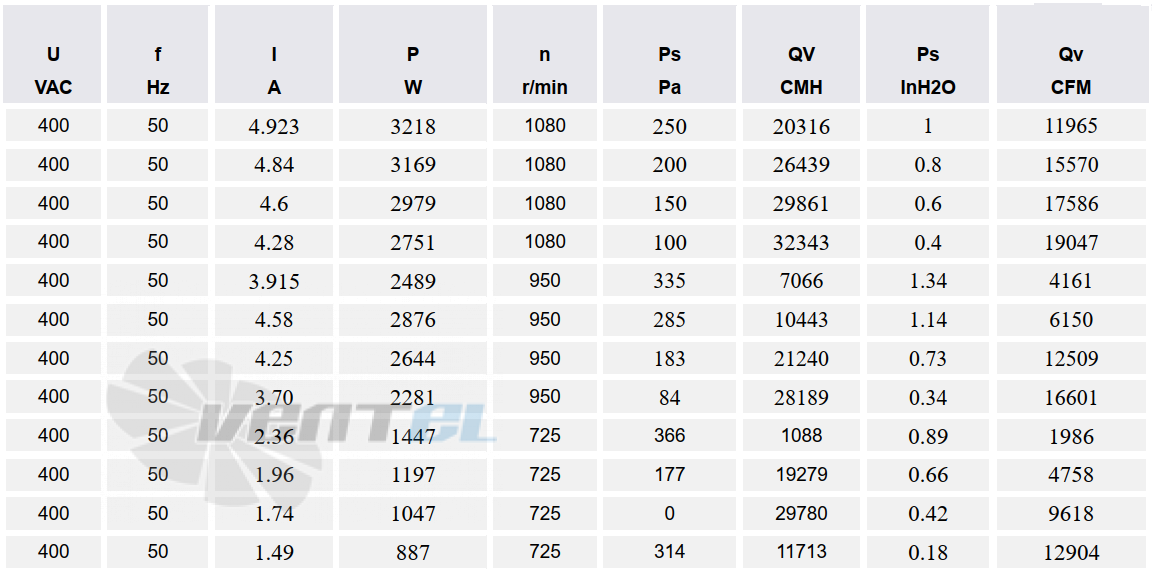Click the pressure cell showing 335 Pa
Screen dimensions: 1152x573
click(x=669, y=281)
